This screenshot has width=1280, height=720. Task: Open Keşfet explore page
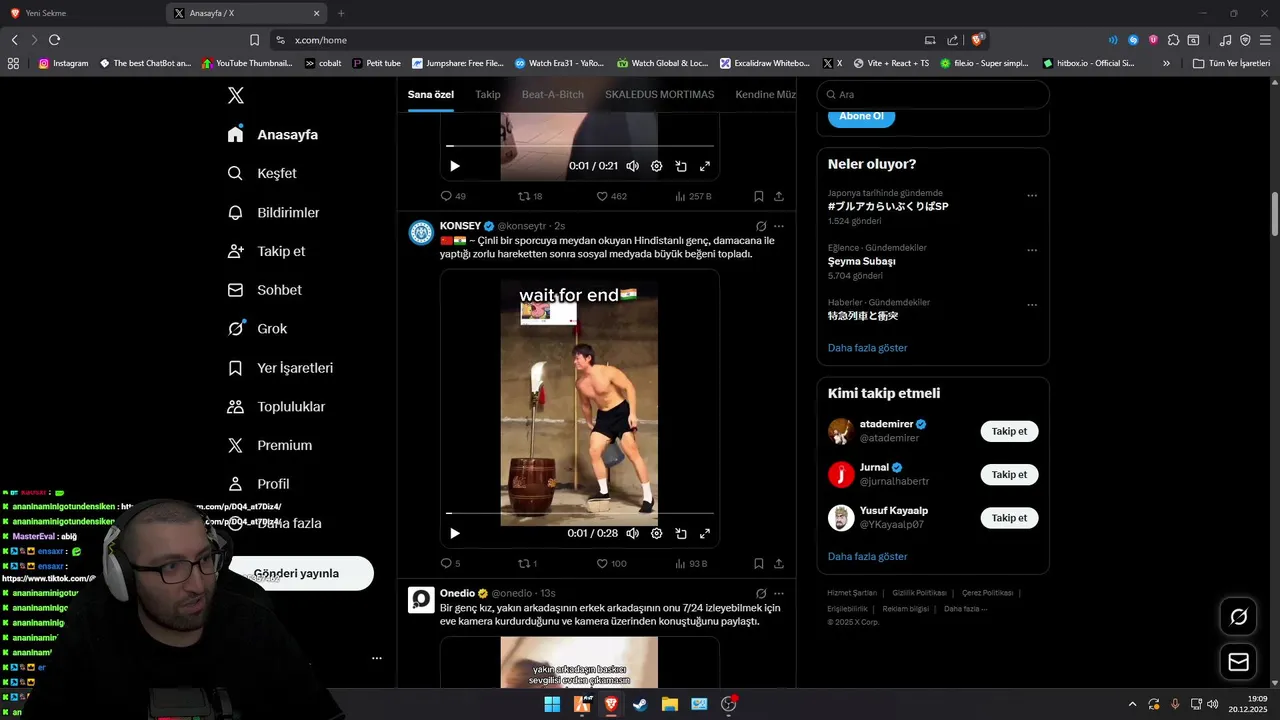click(x=262, y=173)
